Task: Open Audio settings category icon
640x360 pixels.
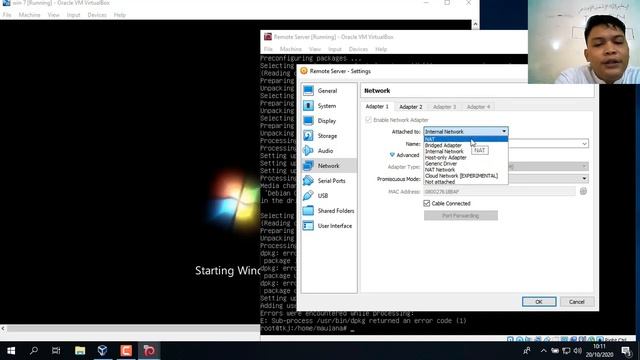Action: point(309,151)
